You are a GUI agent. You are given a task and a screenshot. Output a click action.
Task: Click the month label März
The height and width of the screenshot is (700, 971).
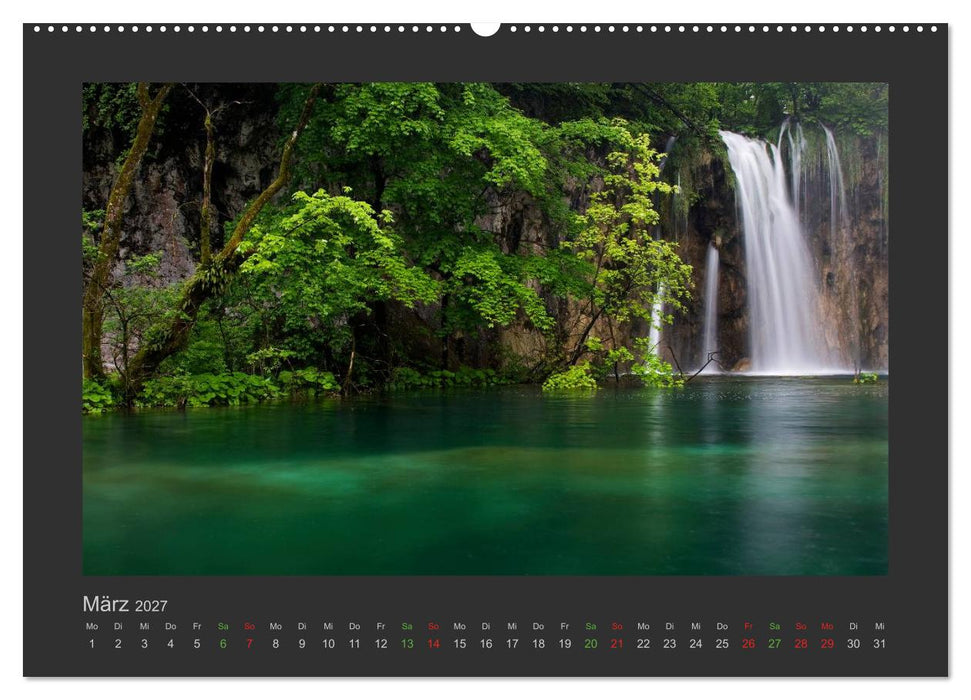tap(106, 604)
